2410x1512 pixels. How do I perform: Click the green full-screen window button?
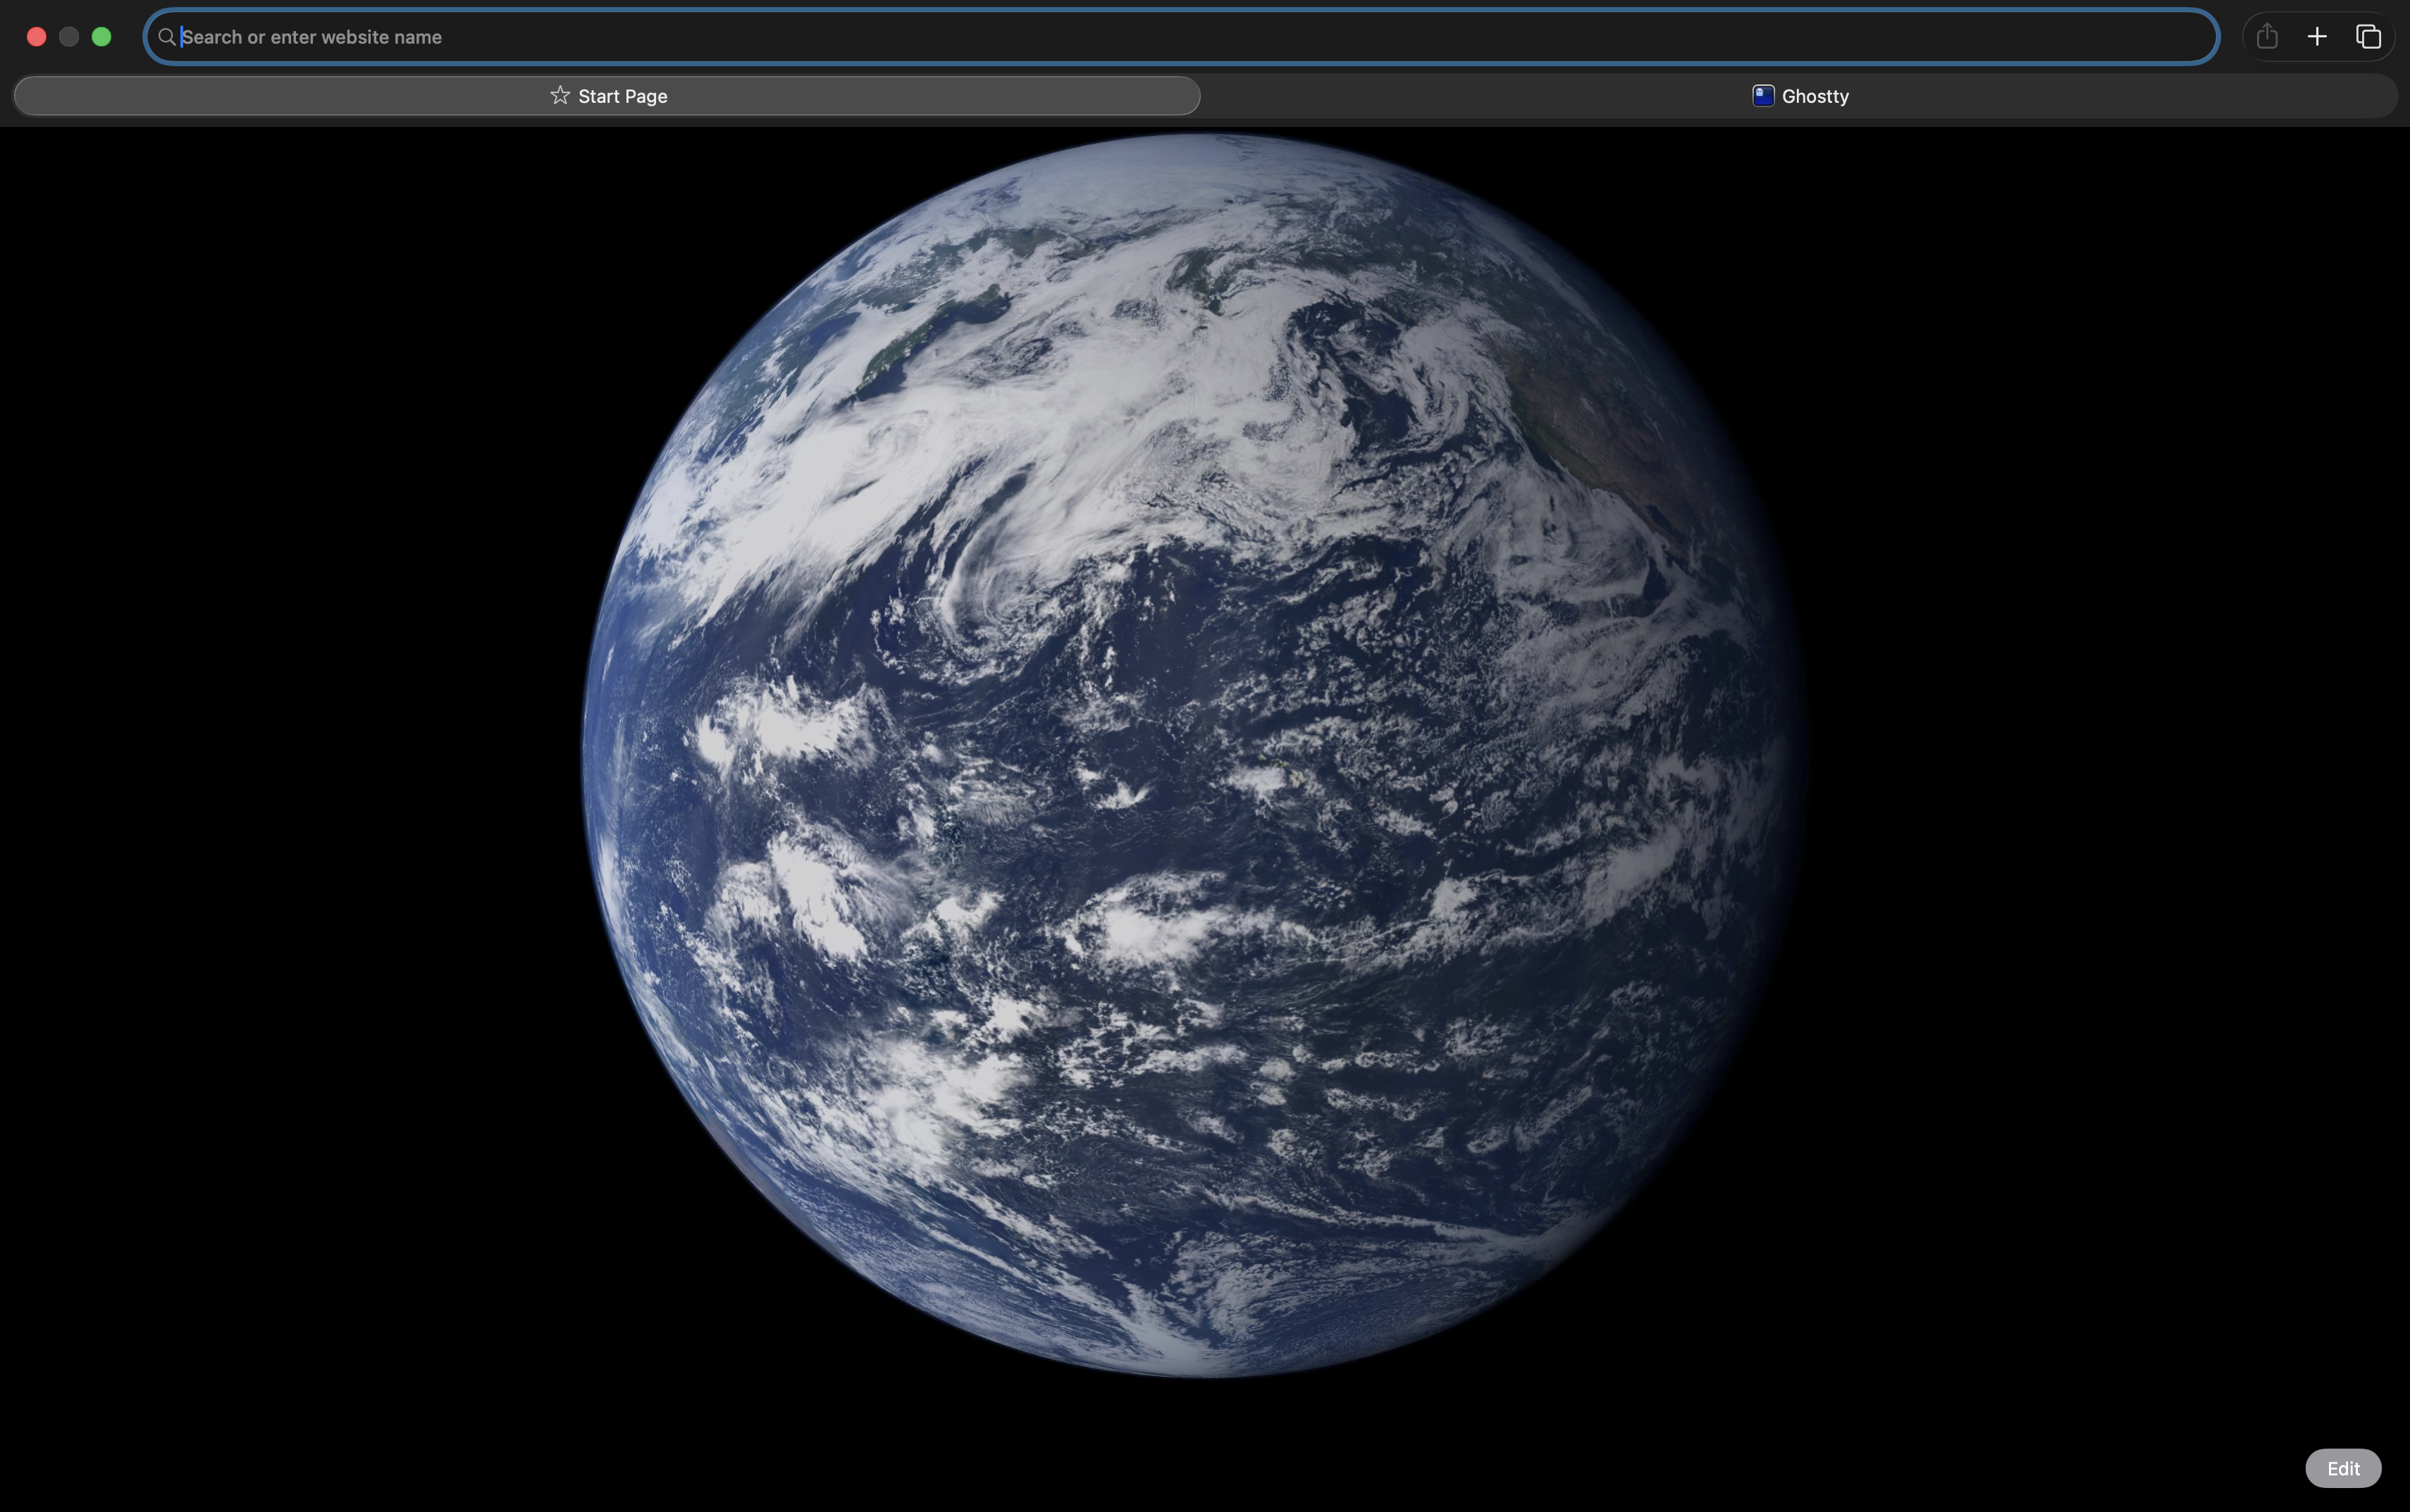(x=101, y=37)
